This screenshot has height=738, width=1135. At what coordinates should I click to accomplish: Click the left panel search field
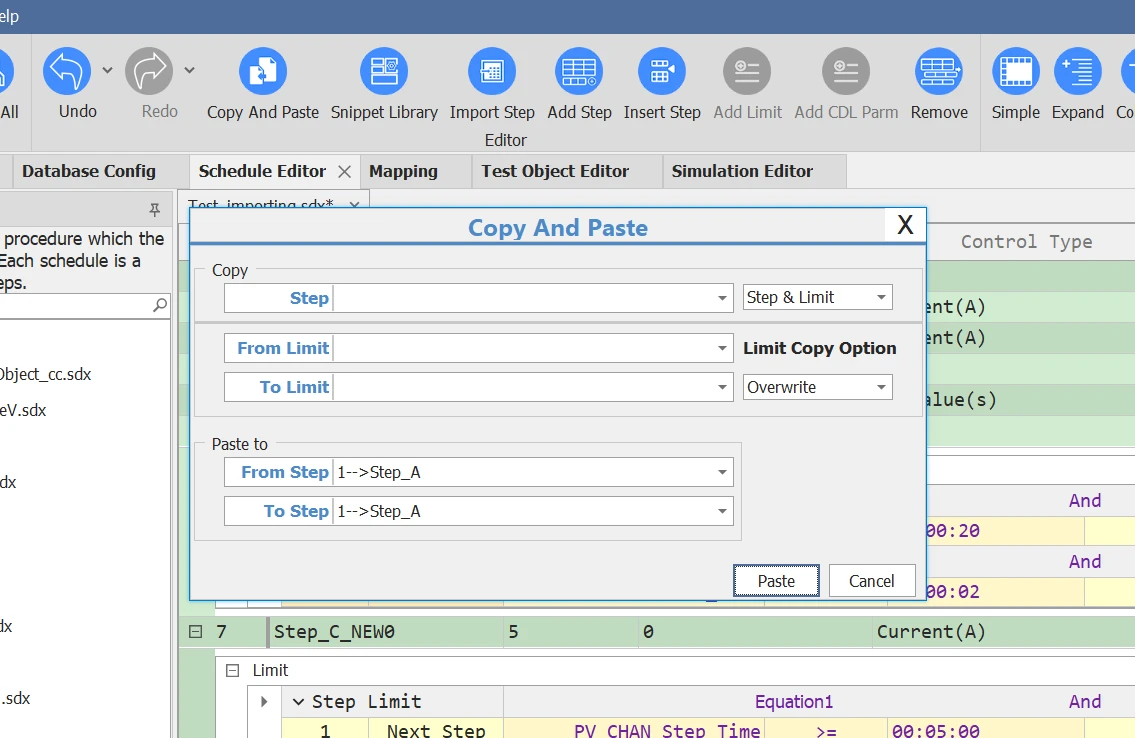[75, 306]
